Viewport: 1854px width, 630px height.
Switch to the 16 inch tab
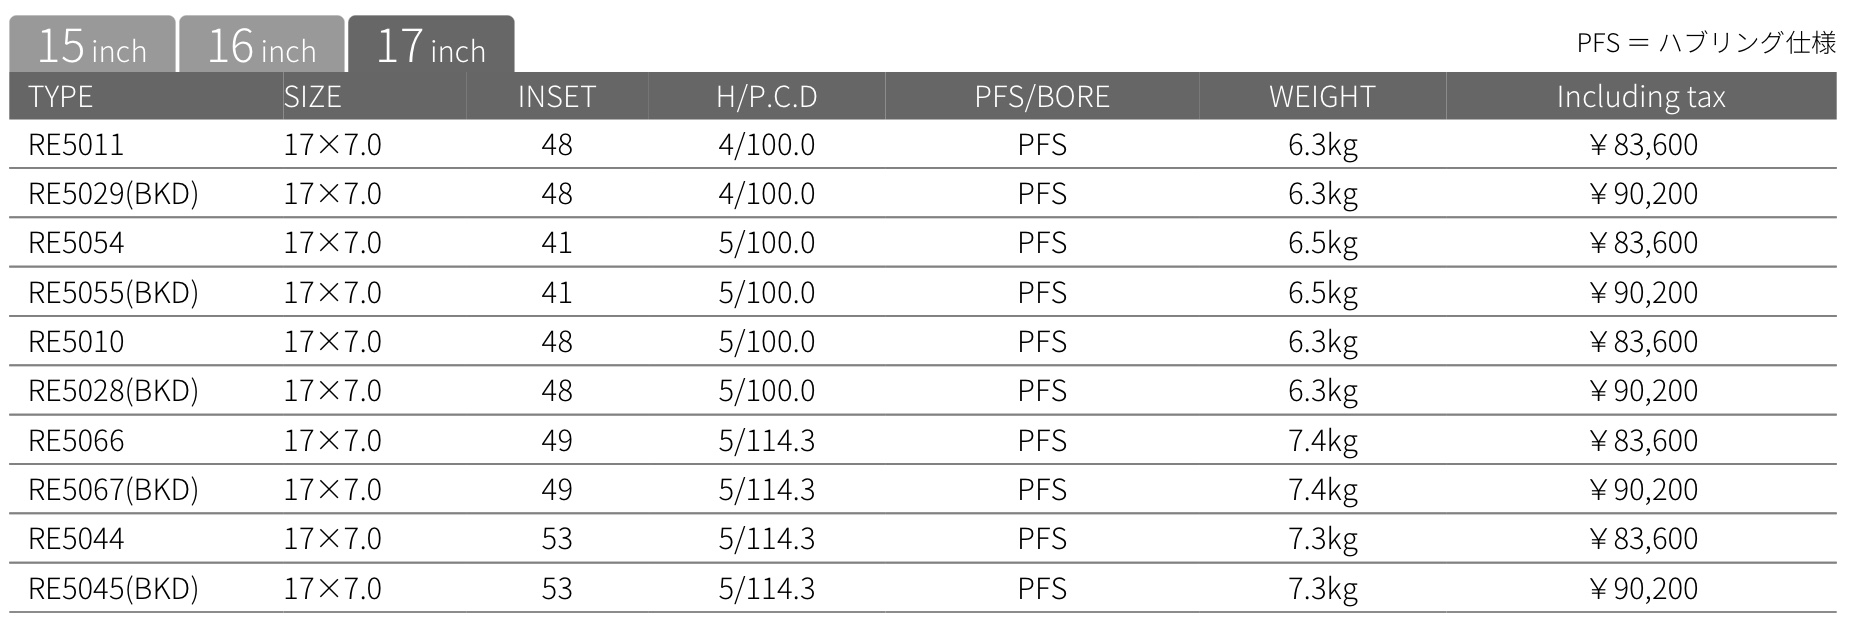[262, 45]
